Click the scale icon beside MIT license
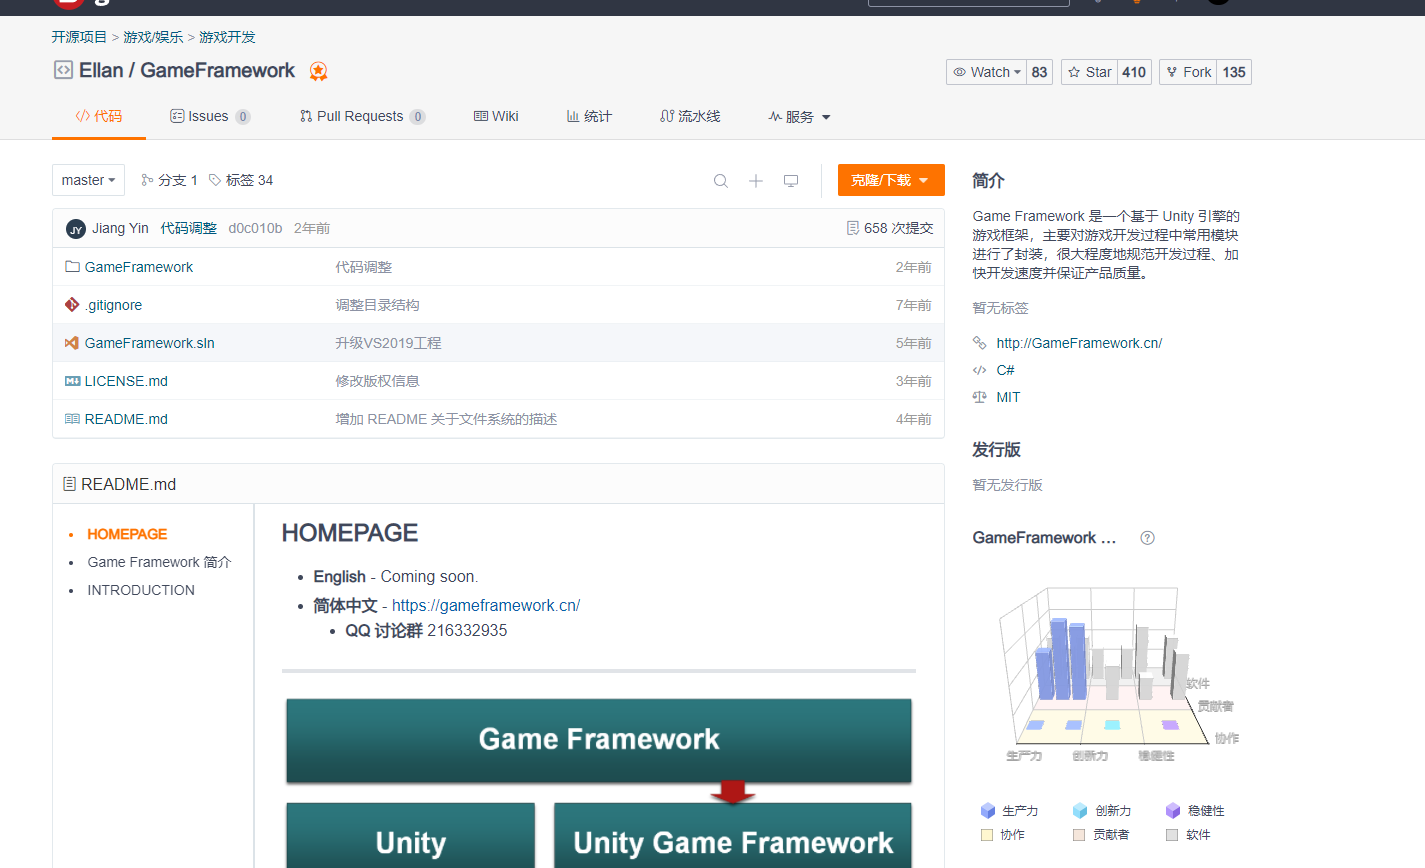Screen dimensions: 1425x868 [980, 397]
